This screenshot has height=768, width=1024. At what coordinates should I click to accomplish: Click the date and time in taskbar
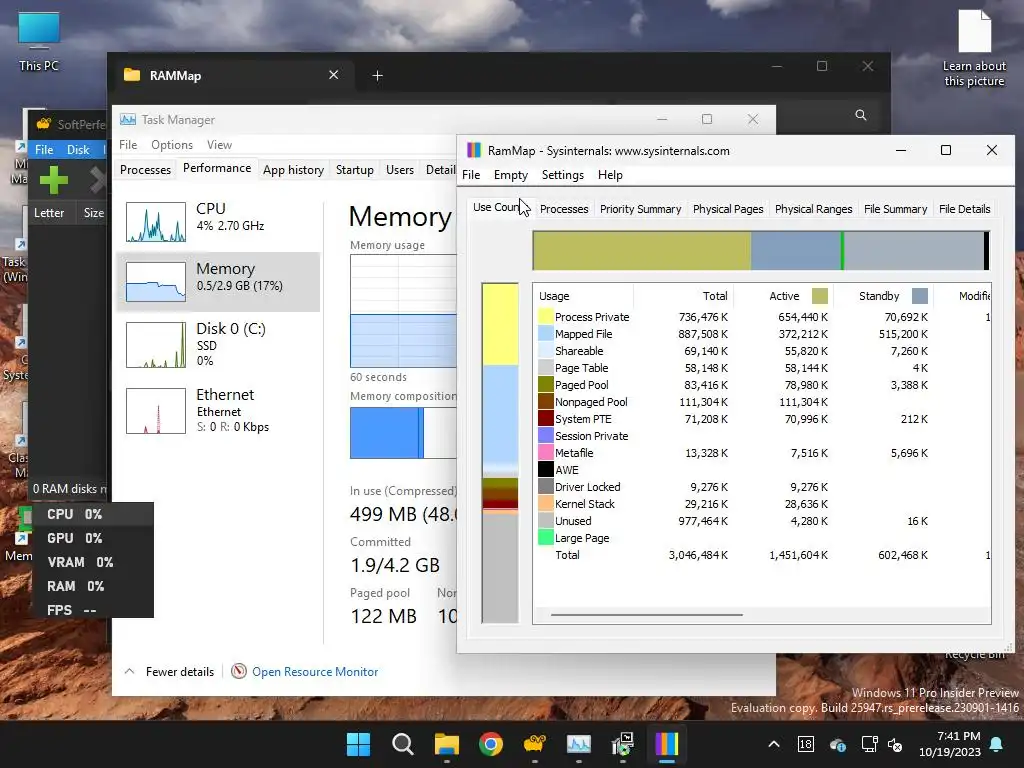(950, 744)
